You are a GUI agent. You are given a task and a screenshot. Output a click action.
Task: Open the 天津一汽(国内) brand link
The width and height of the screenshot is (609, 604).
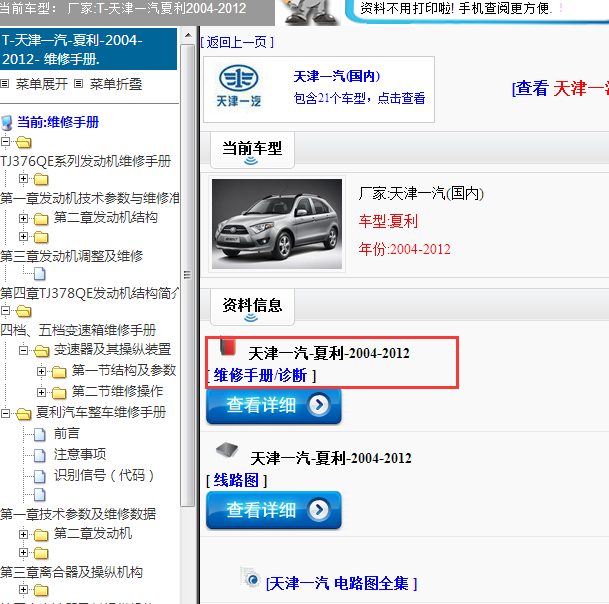tap(337, 76)
